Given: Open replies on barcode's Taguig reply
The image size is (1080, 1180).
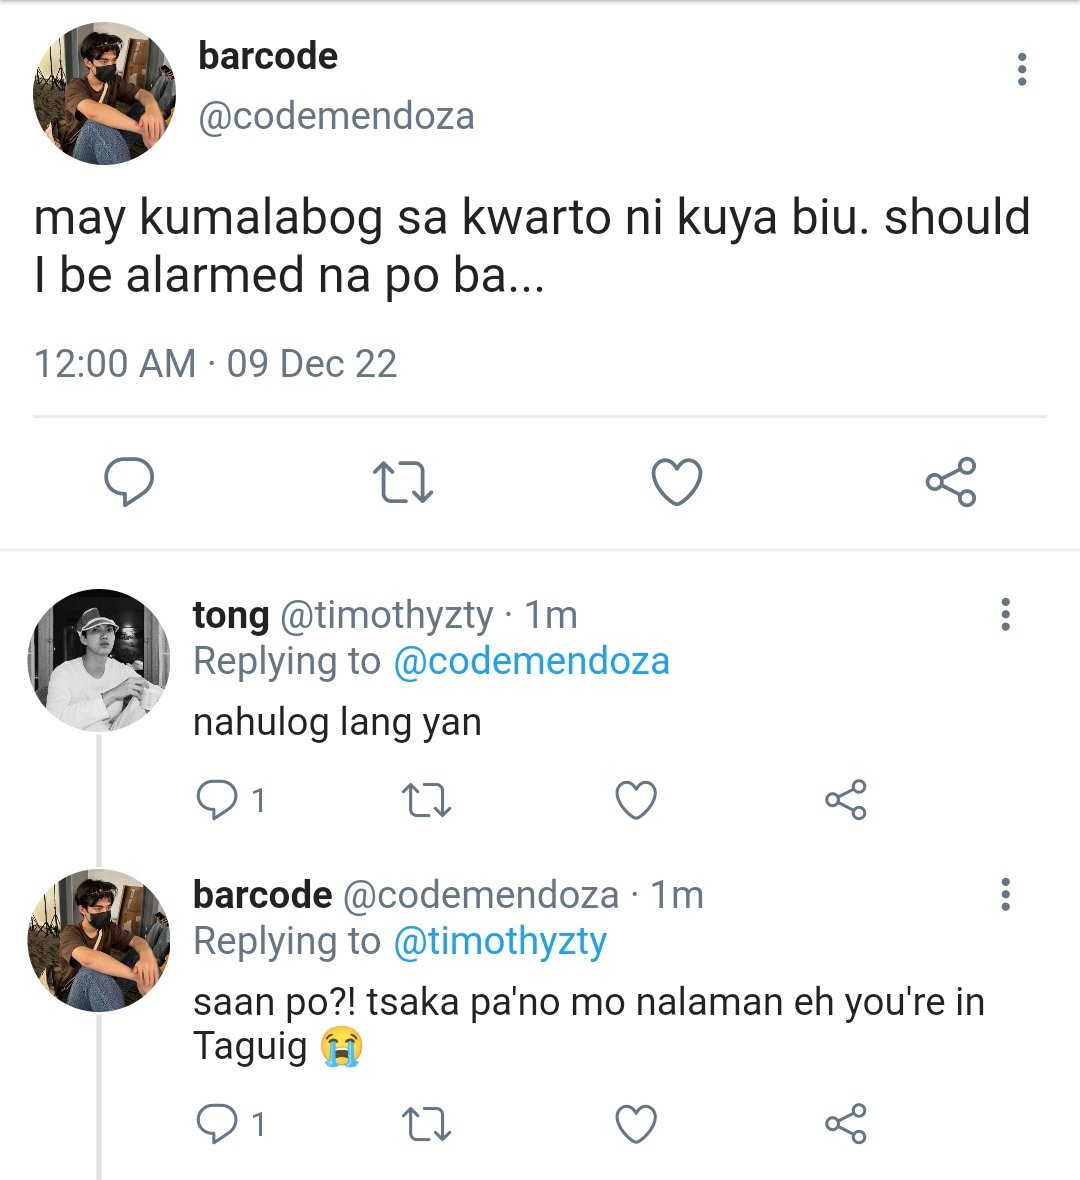Looking at the screenshot, I should (x=230, y=1124).
